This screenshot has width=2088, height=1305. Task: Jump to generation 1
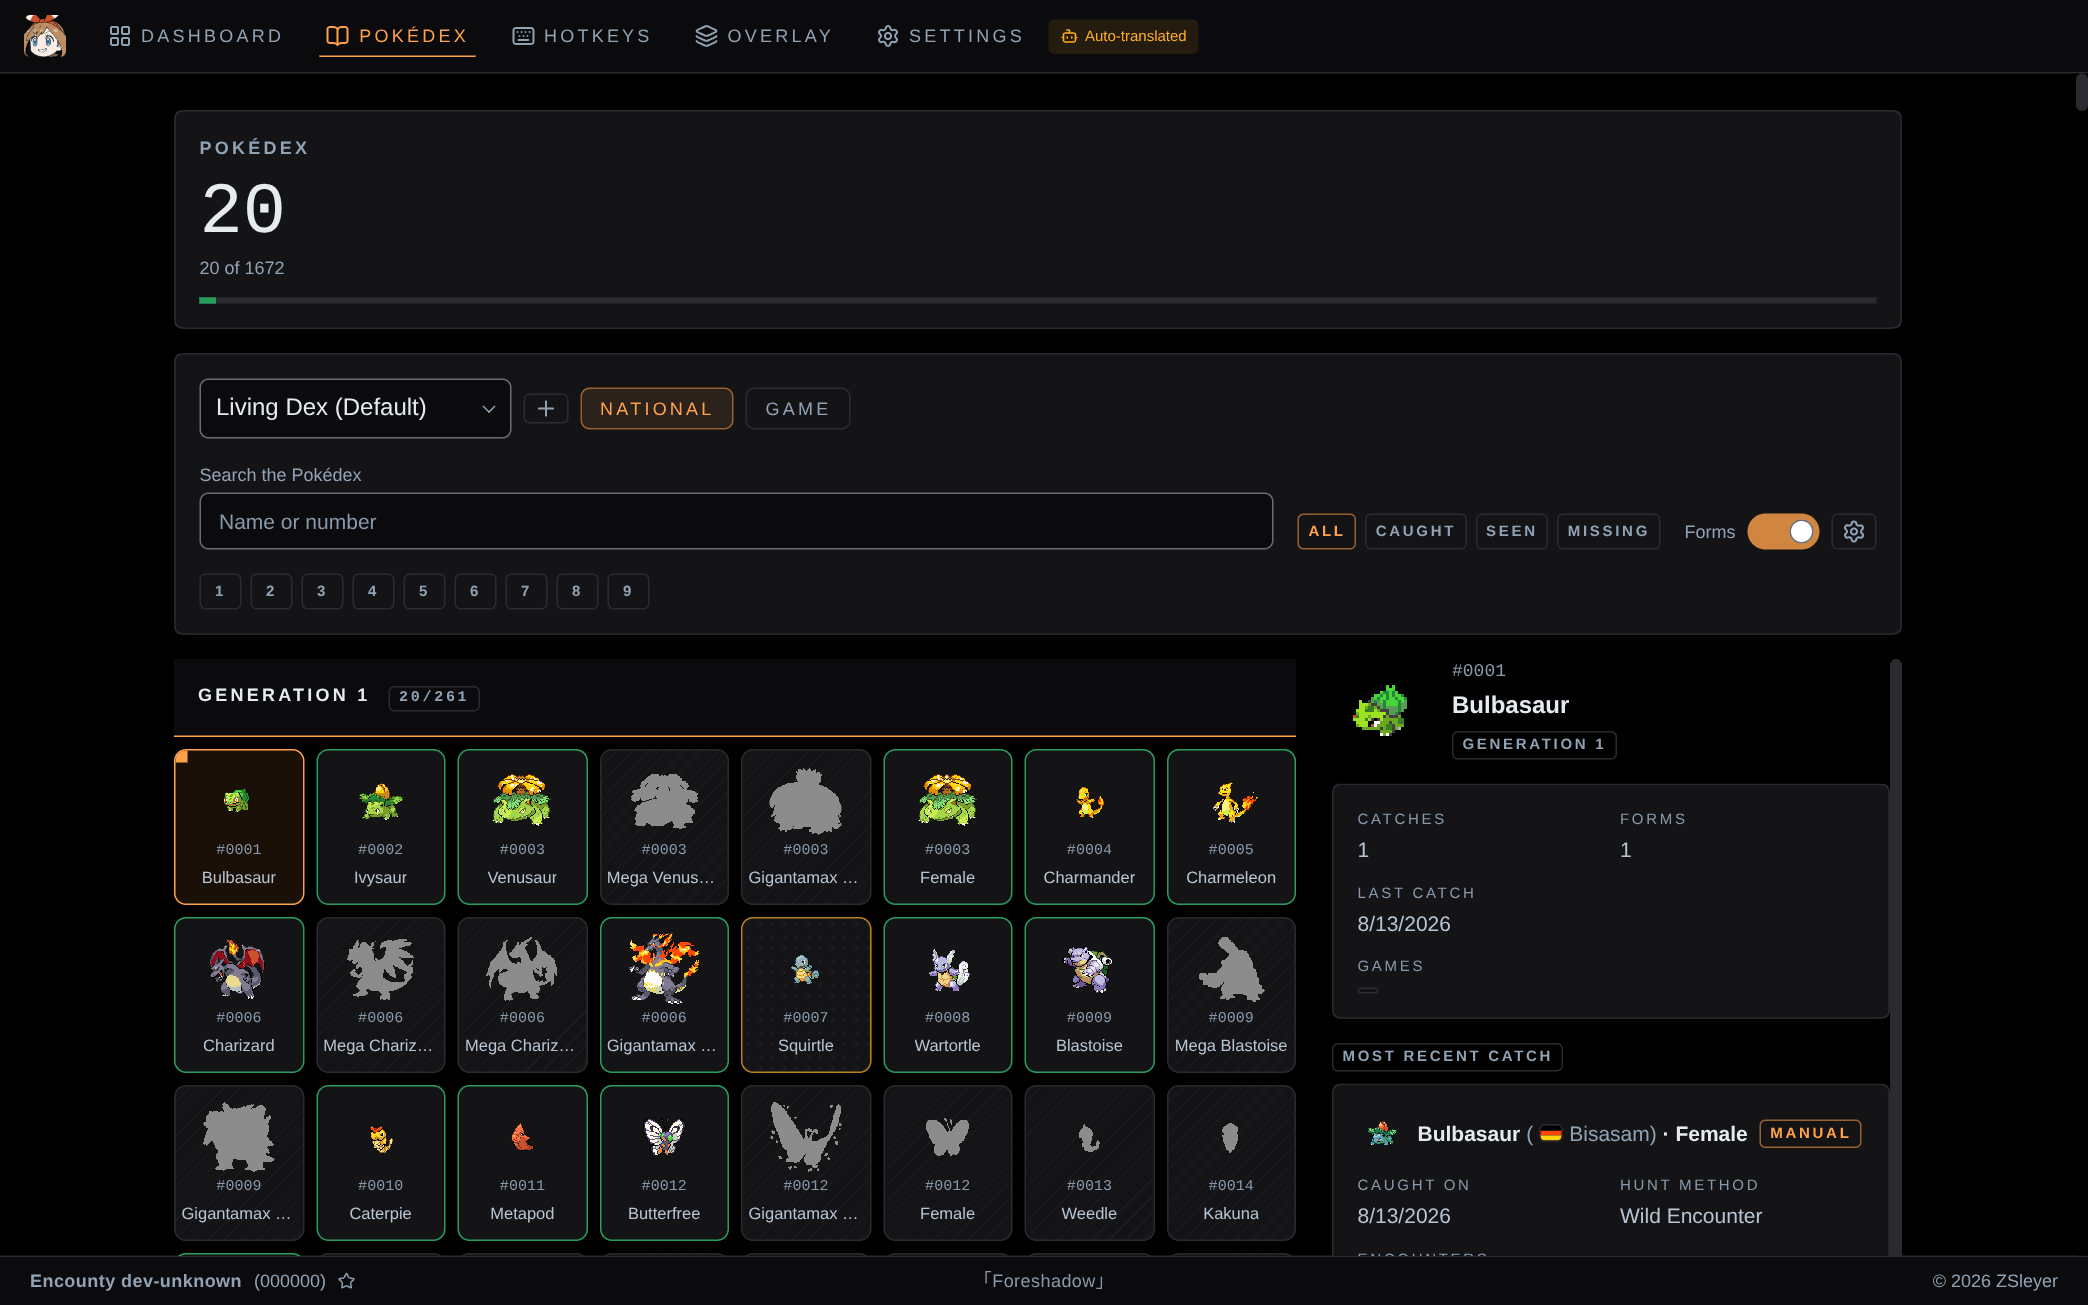coord(220,591)
